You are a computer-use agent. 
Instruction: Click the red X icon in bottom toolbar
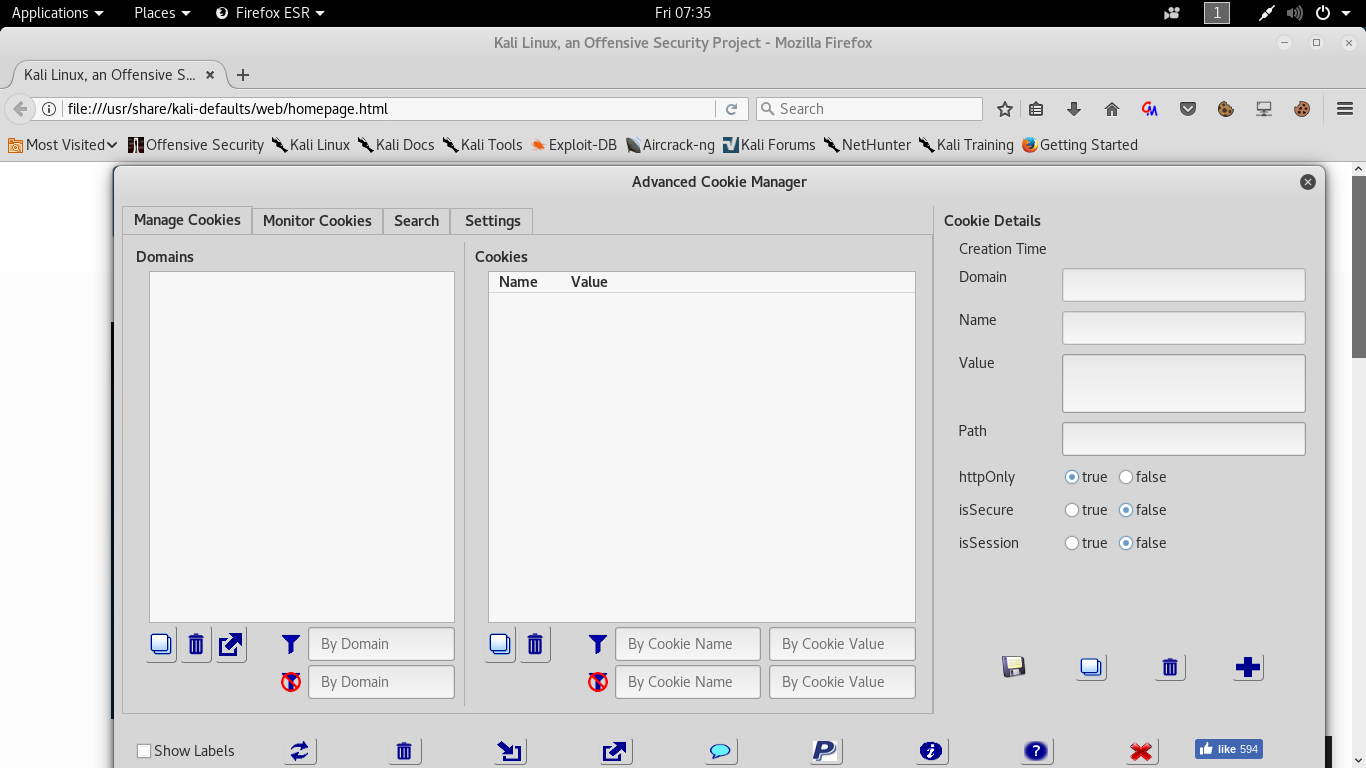tap(1141, 751)
